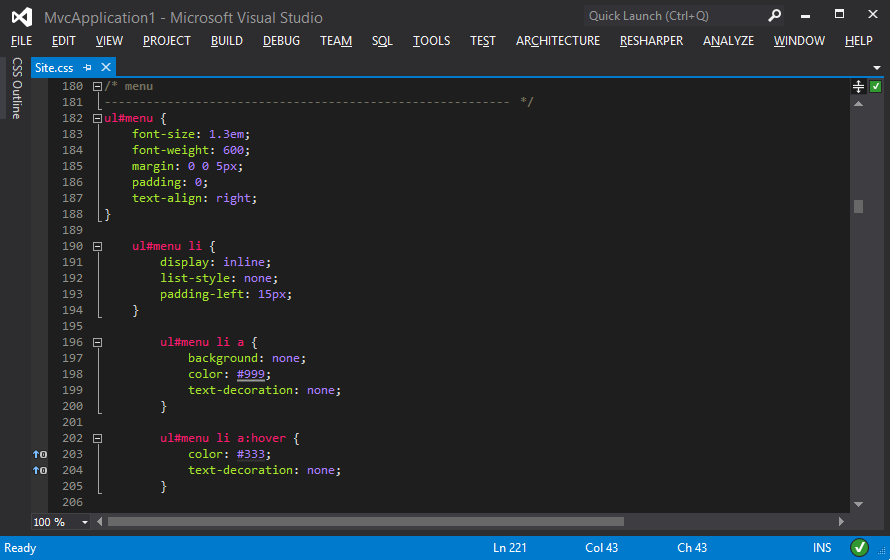Open the RESHARPER menu
890x560 pixels.
click(651, 41)
